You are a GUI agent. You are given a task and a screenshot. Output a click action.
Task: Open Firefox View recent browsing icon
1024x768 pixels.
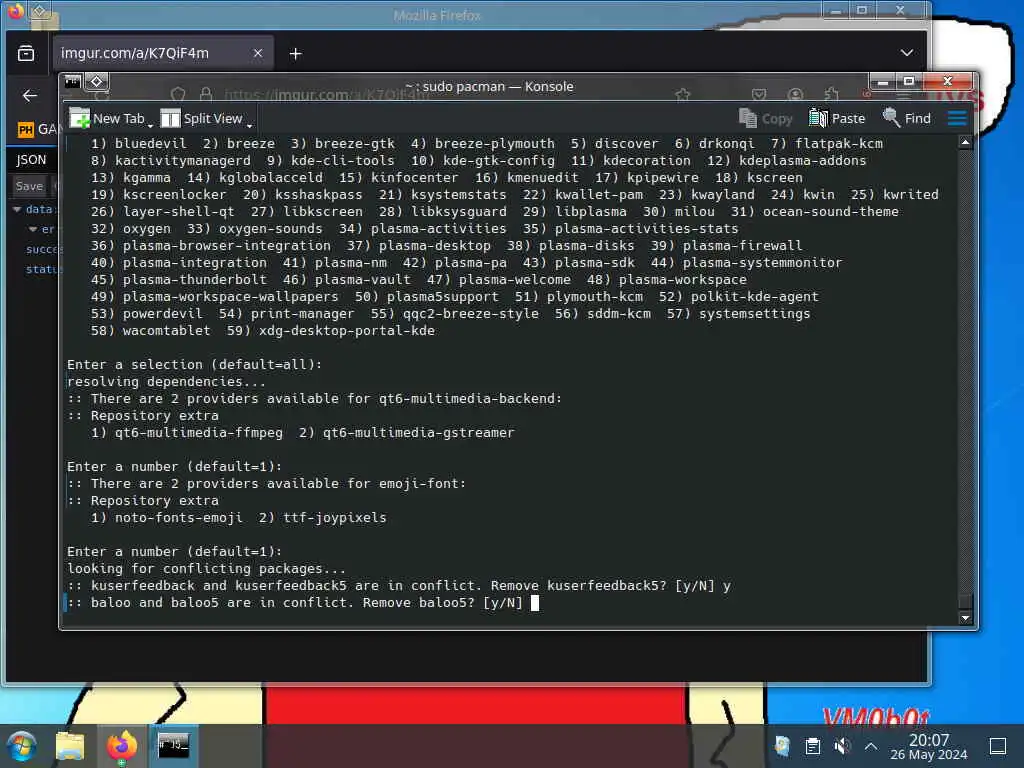click(26, 53)
